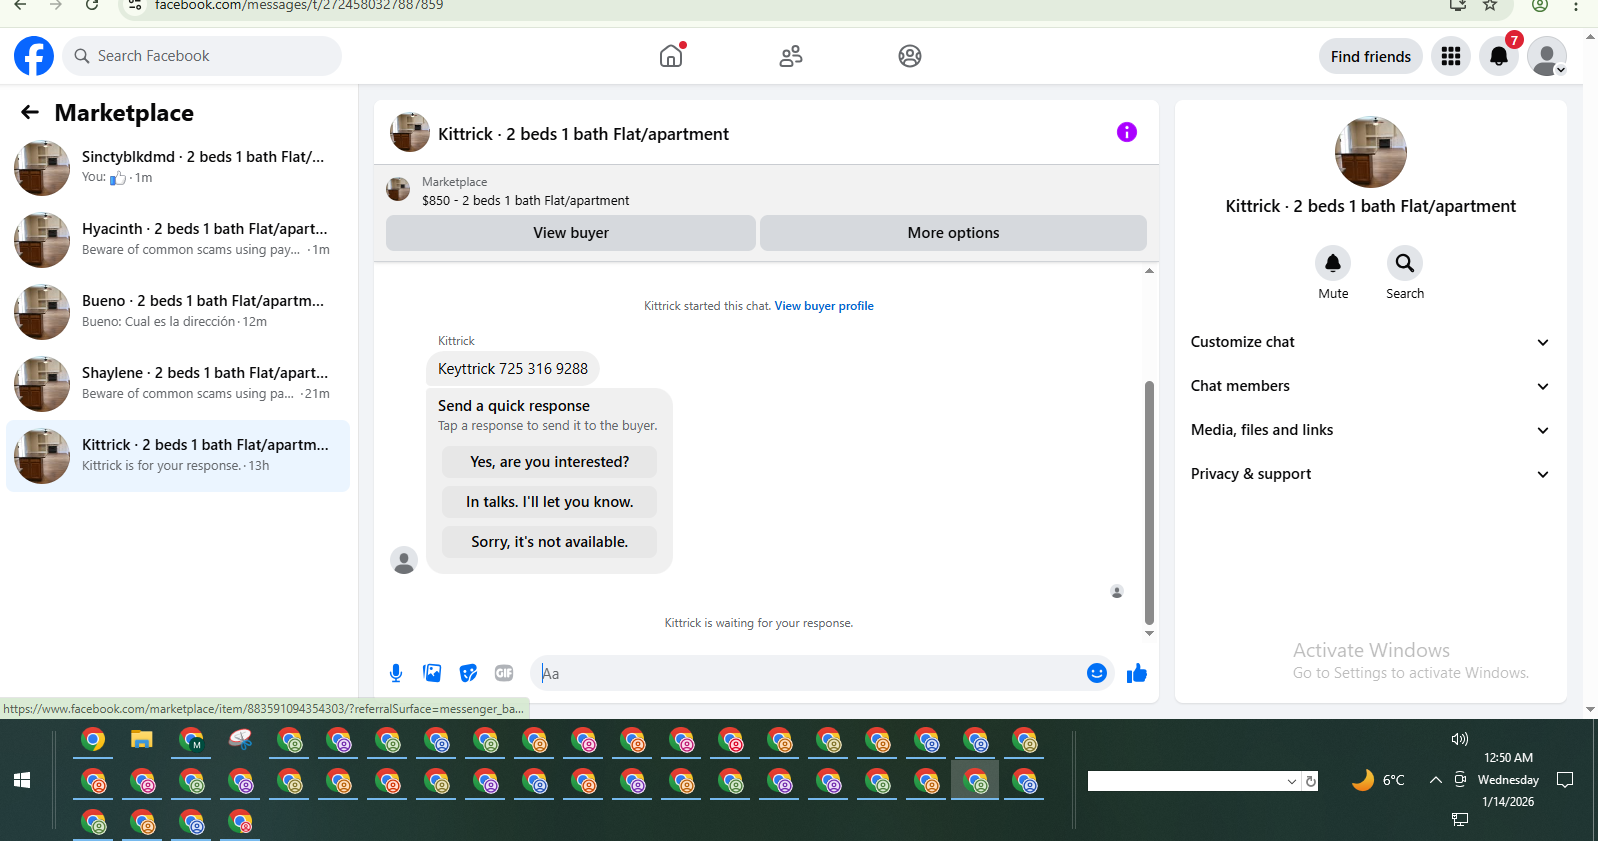Open the Facebook logo home link
Screen dimensions: 1598x841
pos(34,56)
